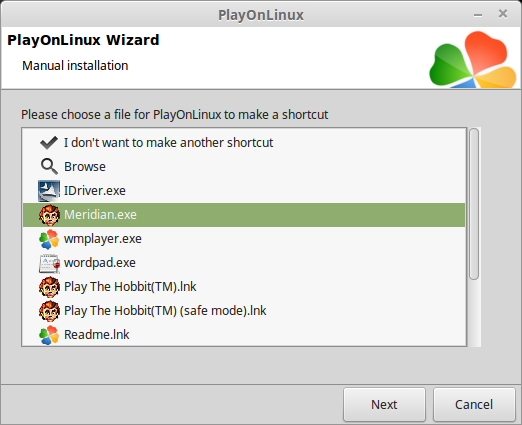Choose wmplayer.exe from the list
Viewport: 522px width, 425px height.
click(103, 239)
